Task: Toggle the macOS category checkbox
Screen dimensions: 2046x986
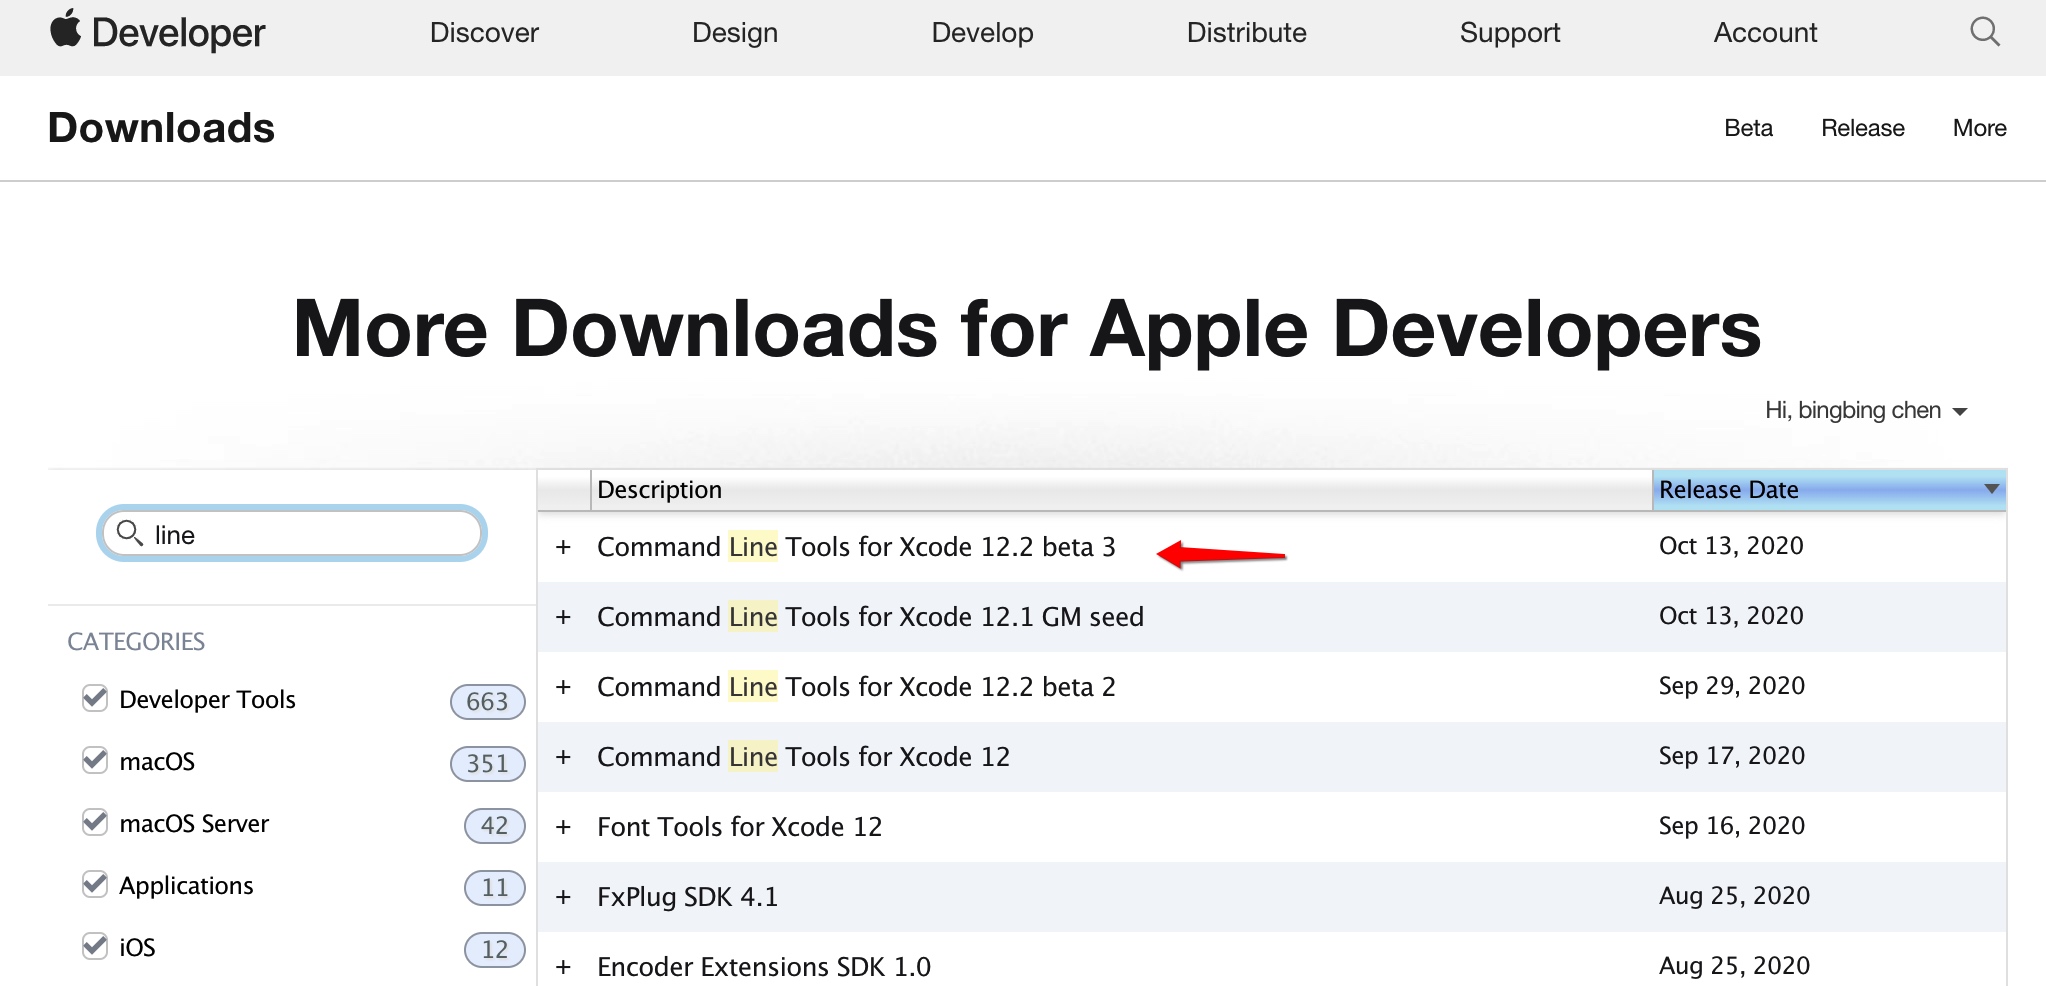Action: point(95,760)
